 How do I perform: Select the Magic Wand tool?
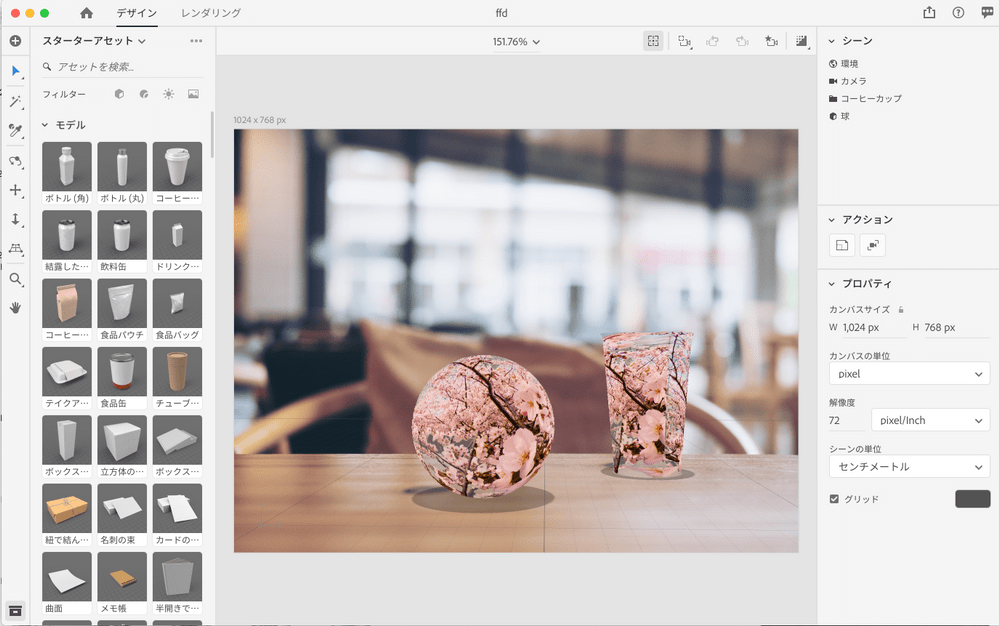(x=15, y=101)
